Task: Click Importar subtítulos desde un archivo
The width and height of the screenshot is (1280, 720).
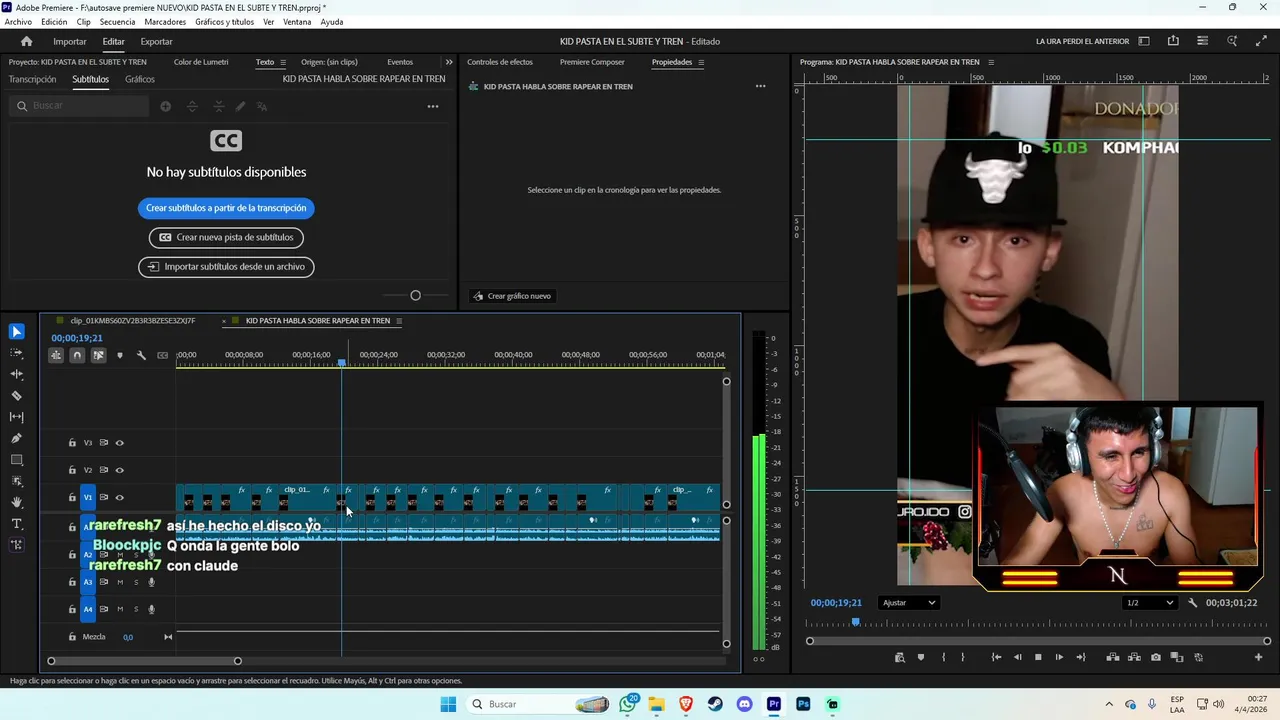Action: pyautogui.click(x=226, y=267)
